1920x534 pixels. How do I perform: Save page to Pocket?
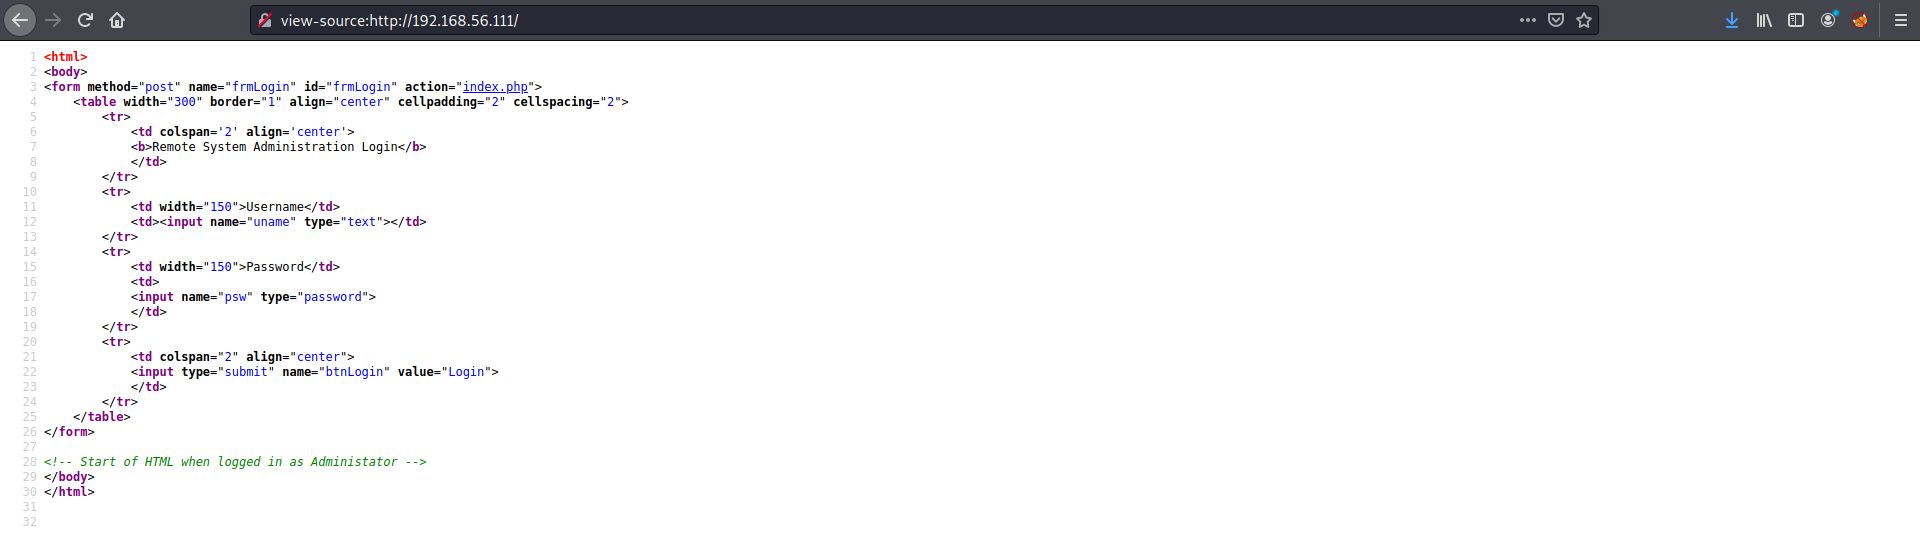click(x=1556, y=20)
